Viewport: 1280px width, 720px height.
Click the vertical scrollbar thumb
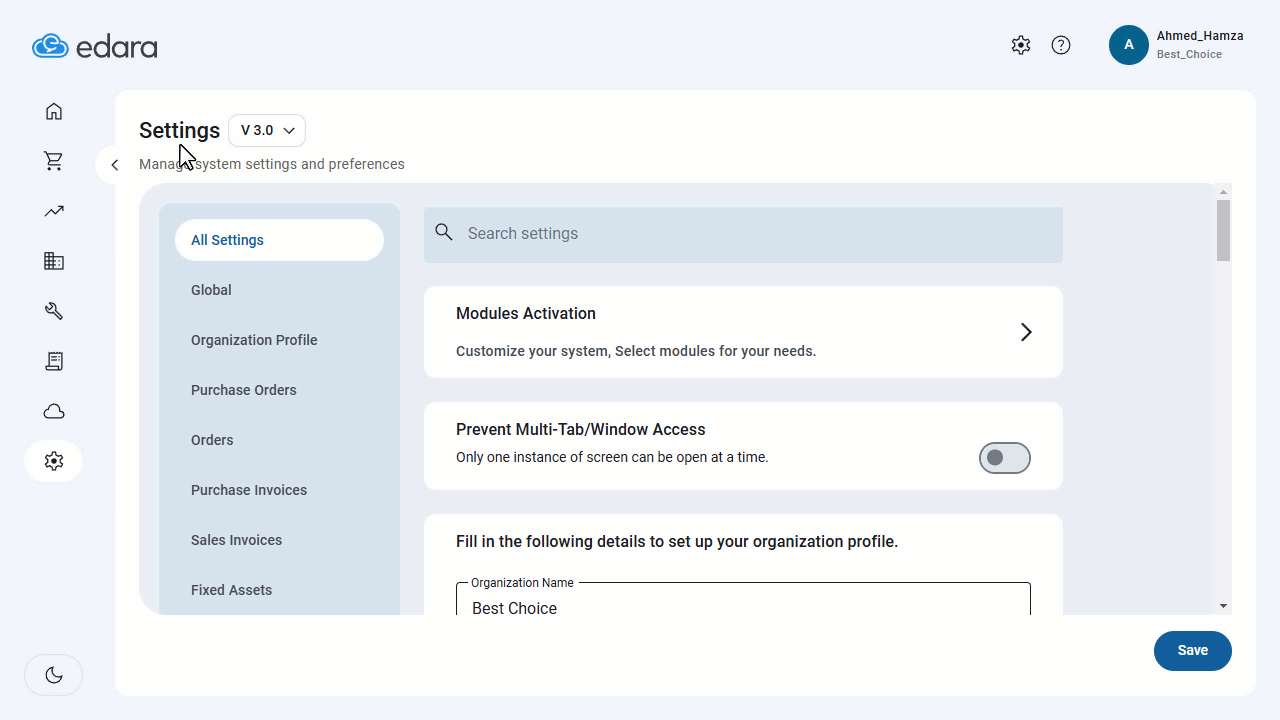pos(1224,230)
